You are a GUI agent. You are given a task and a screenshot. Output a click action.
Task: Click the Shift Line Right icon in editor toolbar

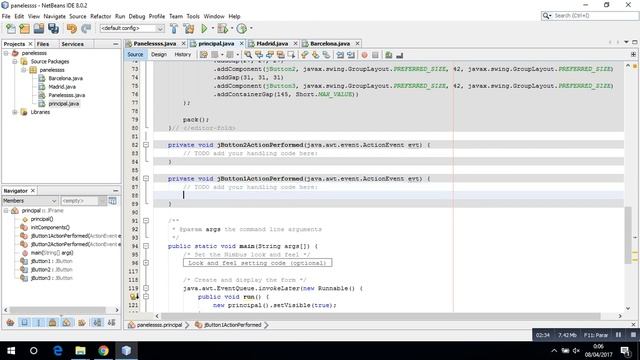pyautogui.click(x=351, y=55)
